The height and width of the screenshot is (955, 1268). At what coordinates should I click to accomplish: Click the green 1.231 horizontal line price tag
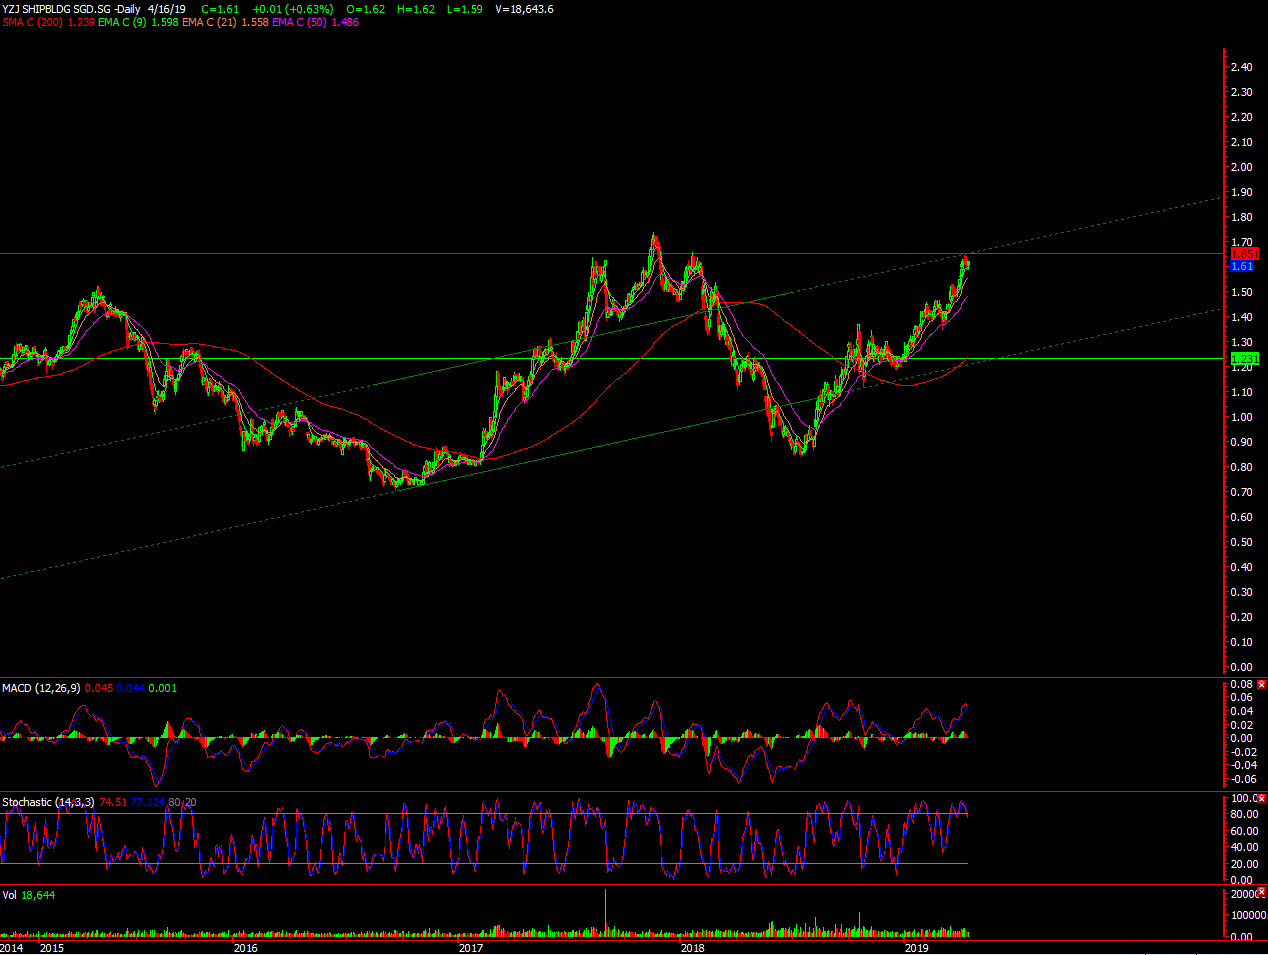click(1244, 358)
